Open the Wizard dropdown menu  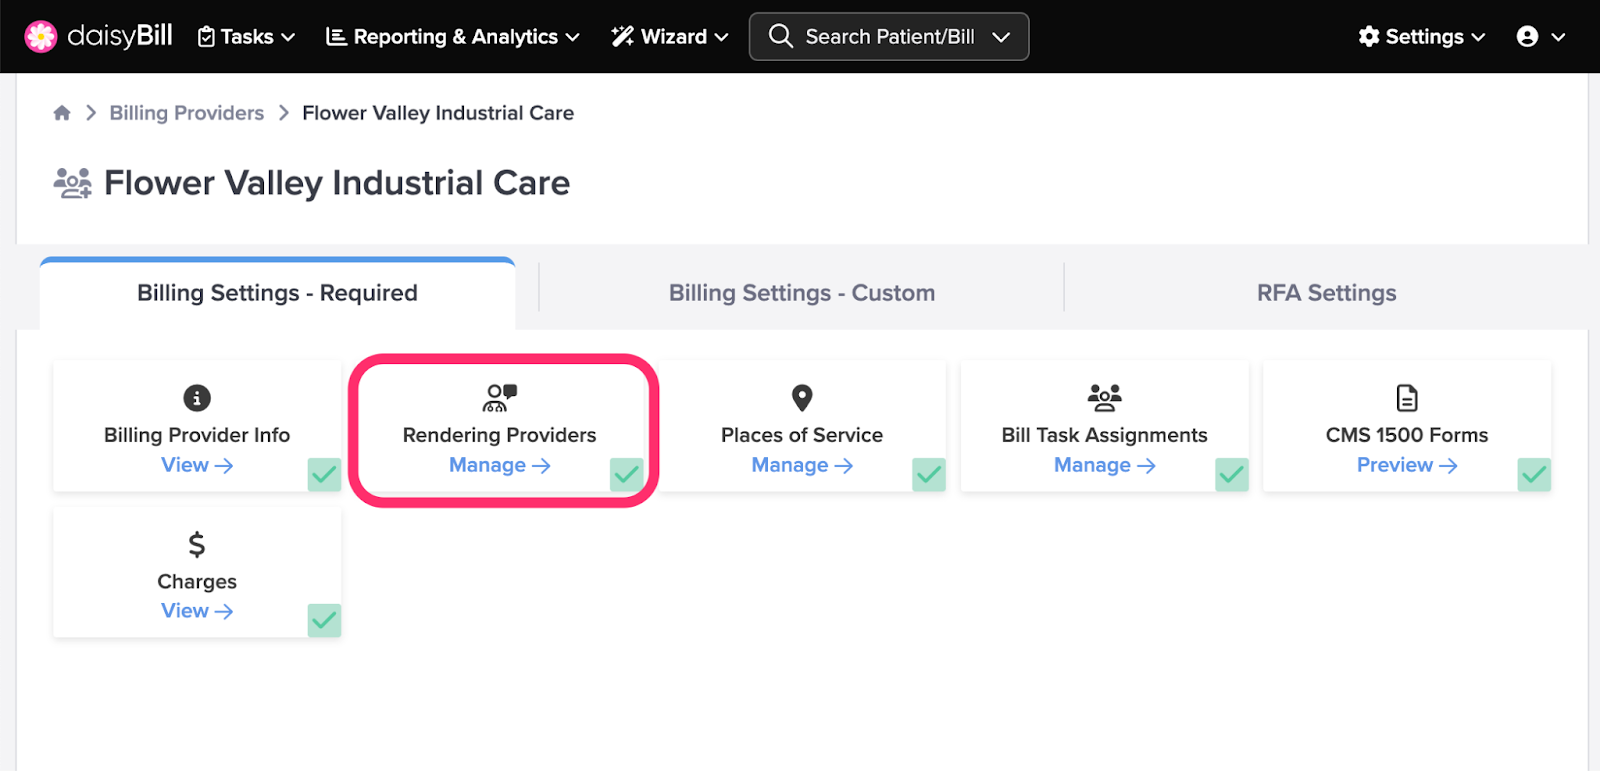[670, 37]
